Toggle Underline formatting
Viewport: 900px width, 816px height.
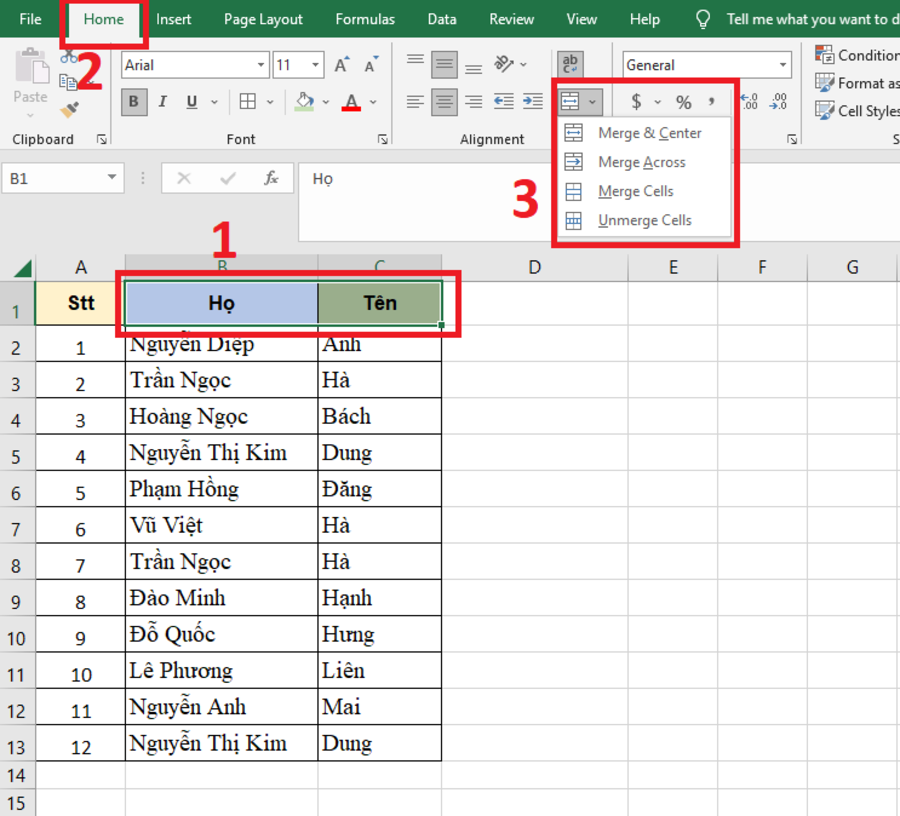(192, 102)
